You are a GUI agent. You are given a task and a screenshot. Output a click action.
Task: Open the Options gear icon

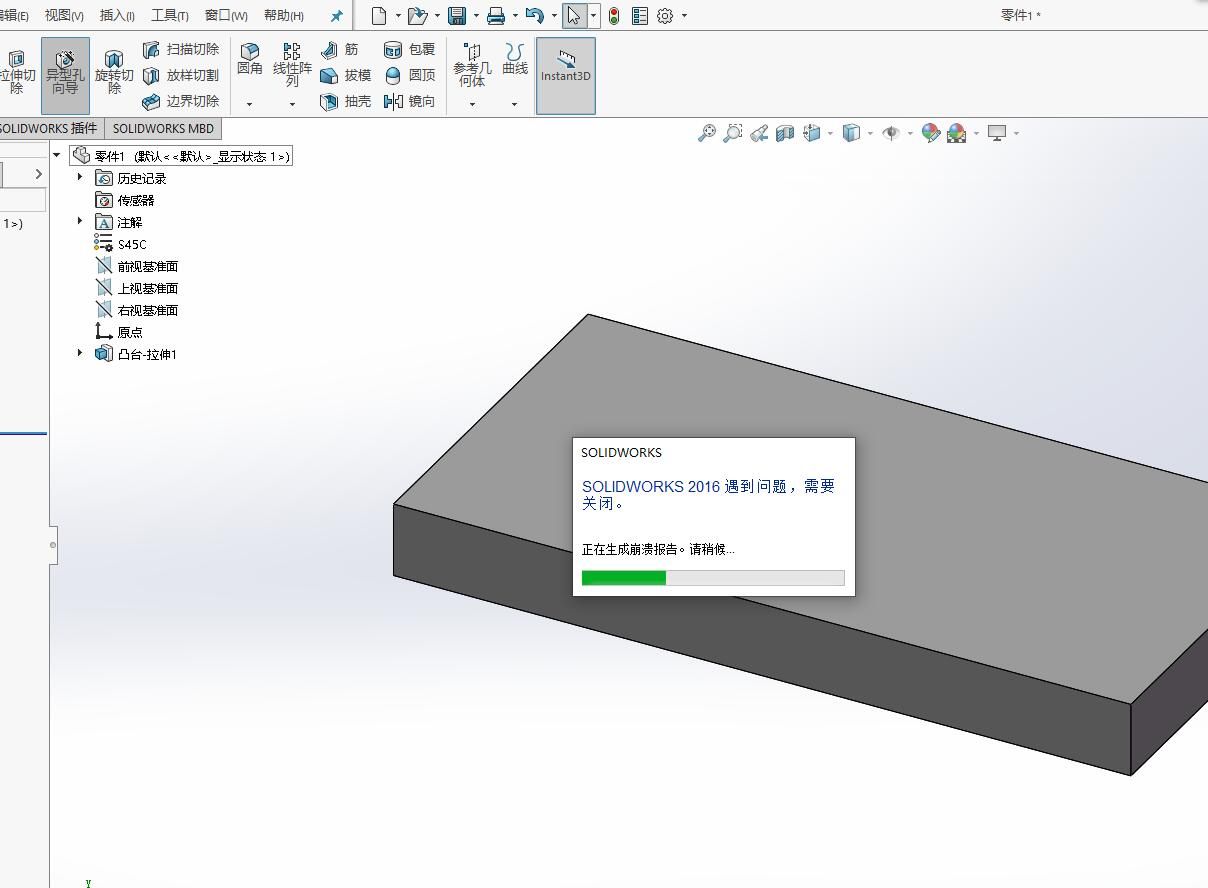[665, 15]
